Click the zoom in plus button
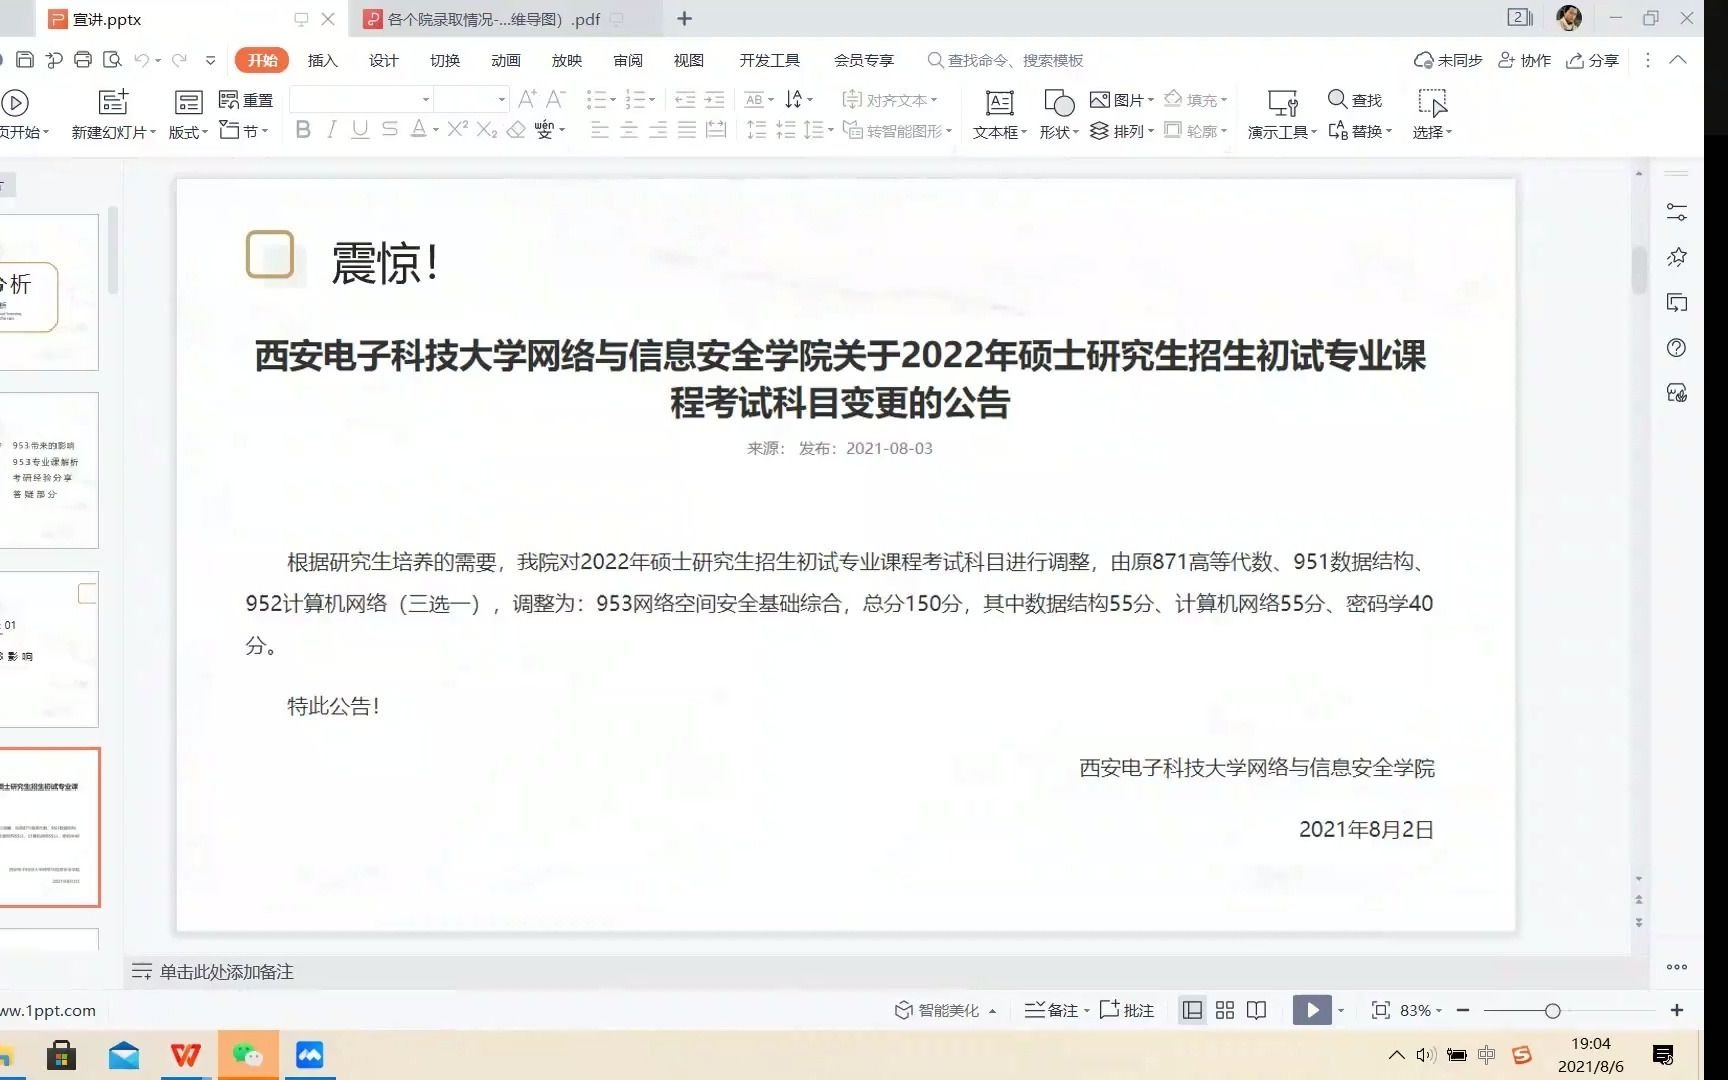 [x=1677, y=1010]
